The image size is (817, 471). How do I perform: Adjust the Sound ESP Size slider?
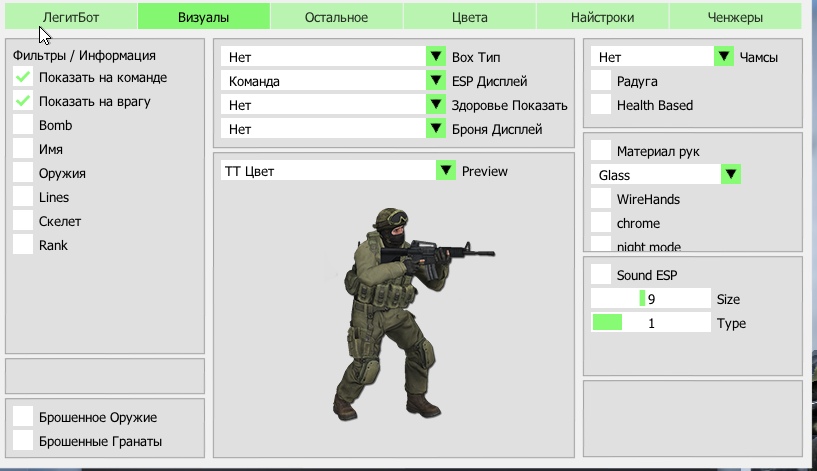tap(651, 299)
